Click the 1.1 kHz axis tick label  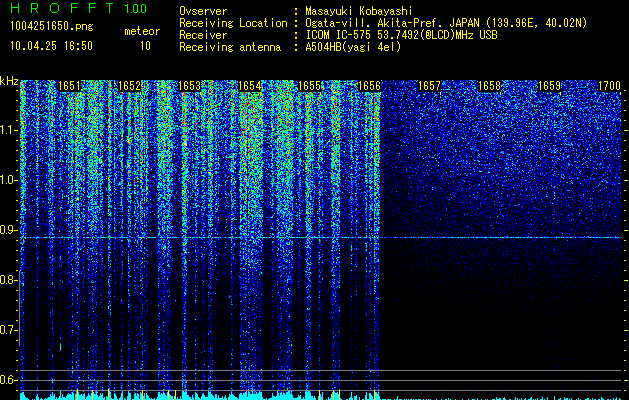click(x=8, y=130)
